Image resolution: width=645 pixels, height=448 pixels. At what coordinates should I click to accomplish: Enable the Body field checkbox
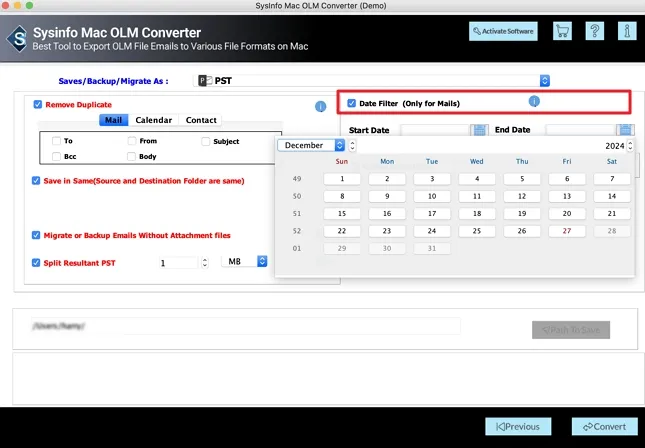click(131, 156)
